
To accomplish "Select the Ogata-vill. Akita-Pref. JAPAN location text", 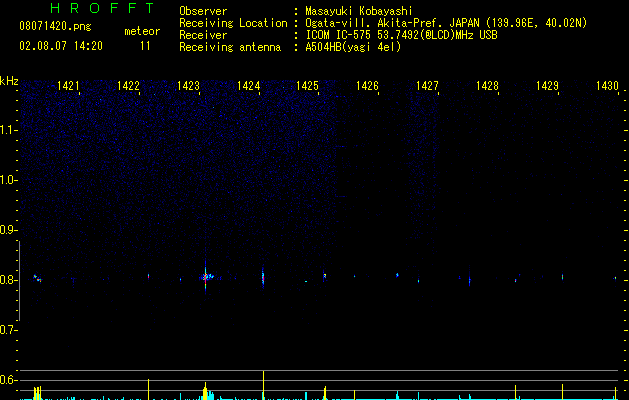I will [x=446, y=23].
